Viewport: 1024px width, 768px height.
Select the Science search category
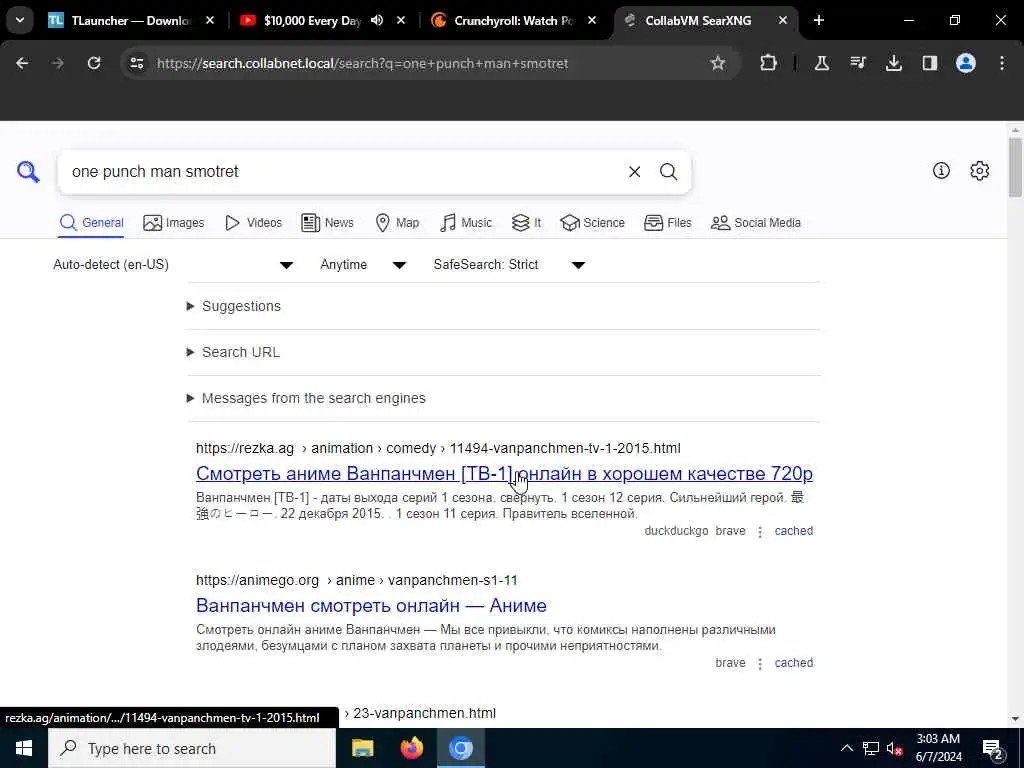592,223
